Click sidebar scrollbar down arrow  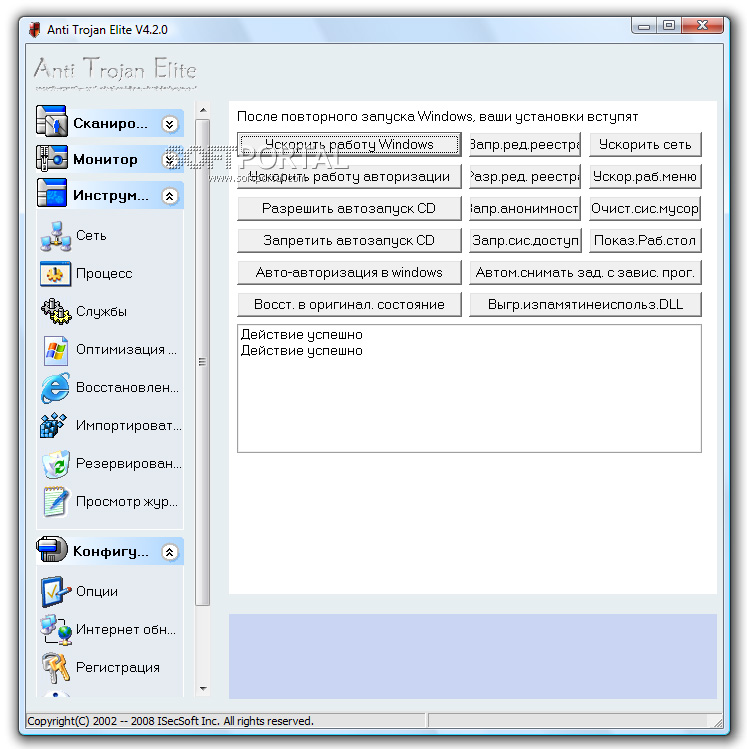click(203, 688)
